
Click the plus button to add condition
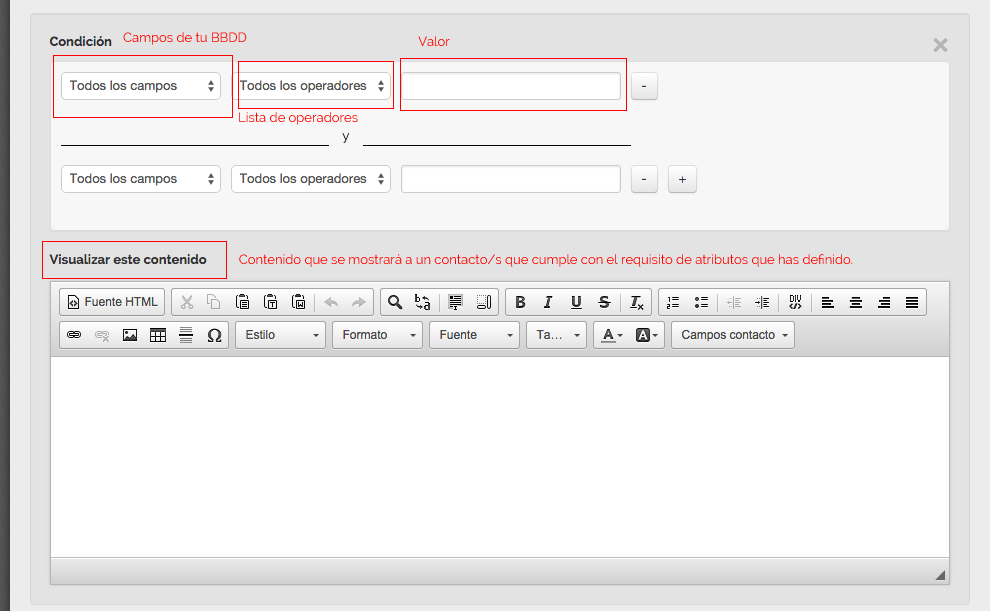[682, 179]
